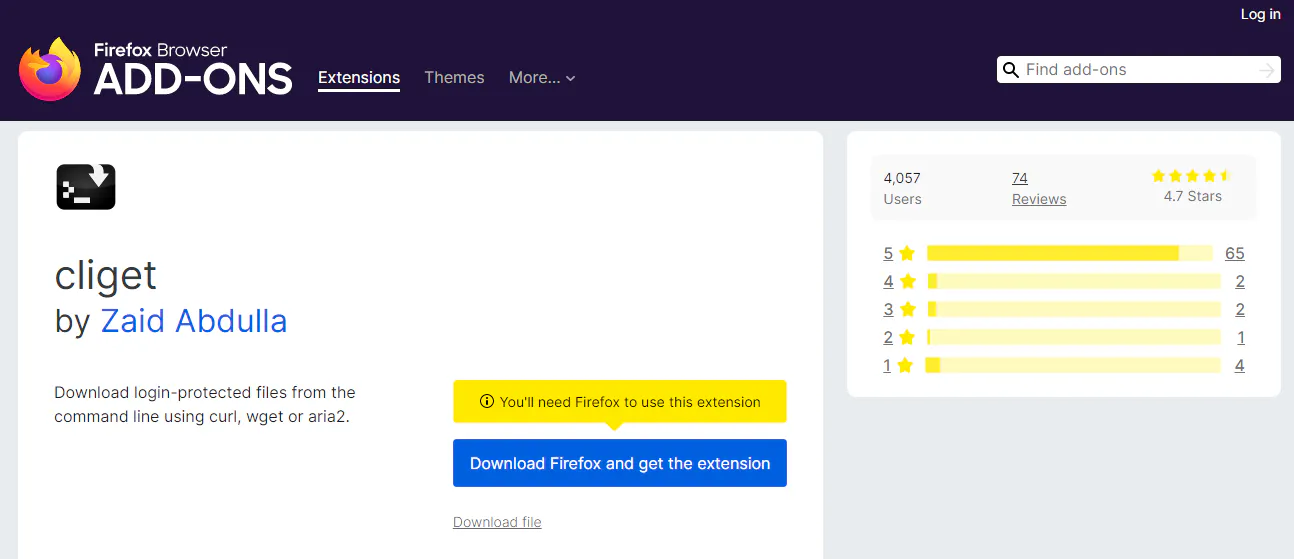
Task: Filter reviews by 5 stars number
Action: point(888,253)
